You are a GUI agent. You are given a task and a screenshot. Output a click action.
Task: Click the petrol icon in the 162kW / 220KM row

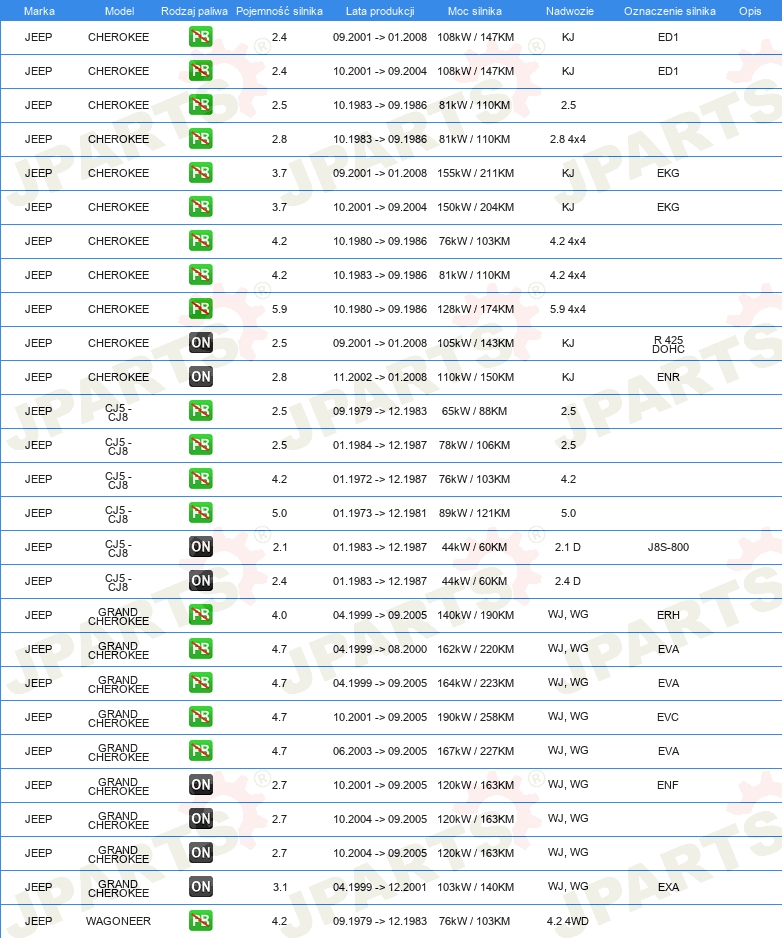tap(200, 649)
